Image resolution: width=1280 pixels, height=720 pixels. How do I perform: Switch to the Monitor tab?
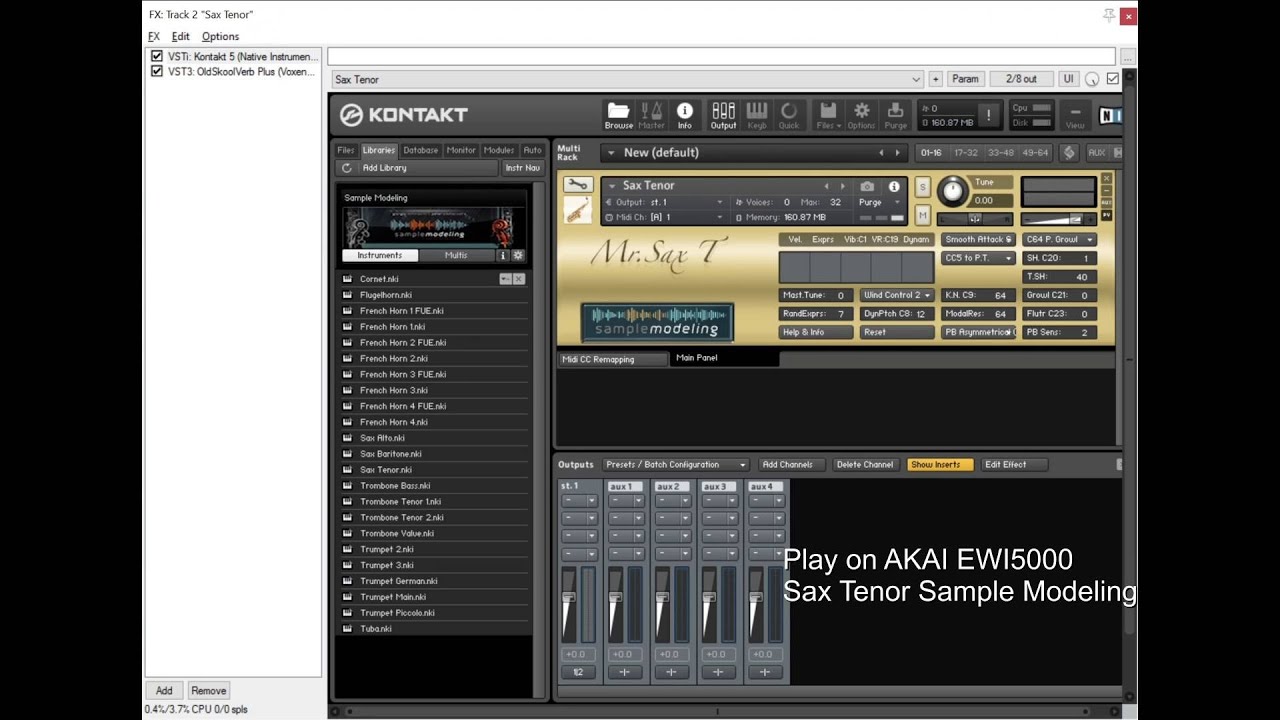click(461, 150)
